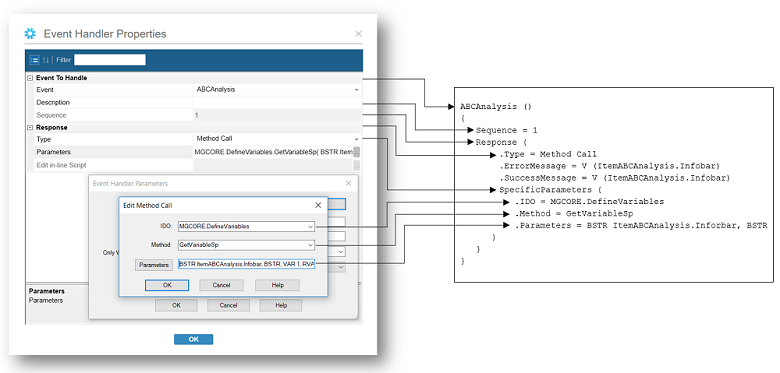Close the Event Handler Parameters window

tap(349, 183)
